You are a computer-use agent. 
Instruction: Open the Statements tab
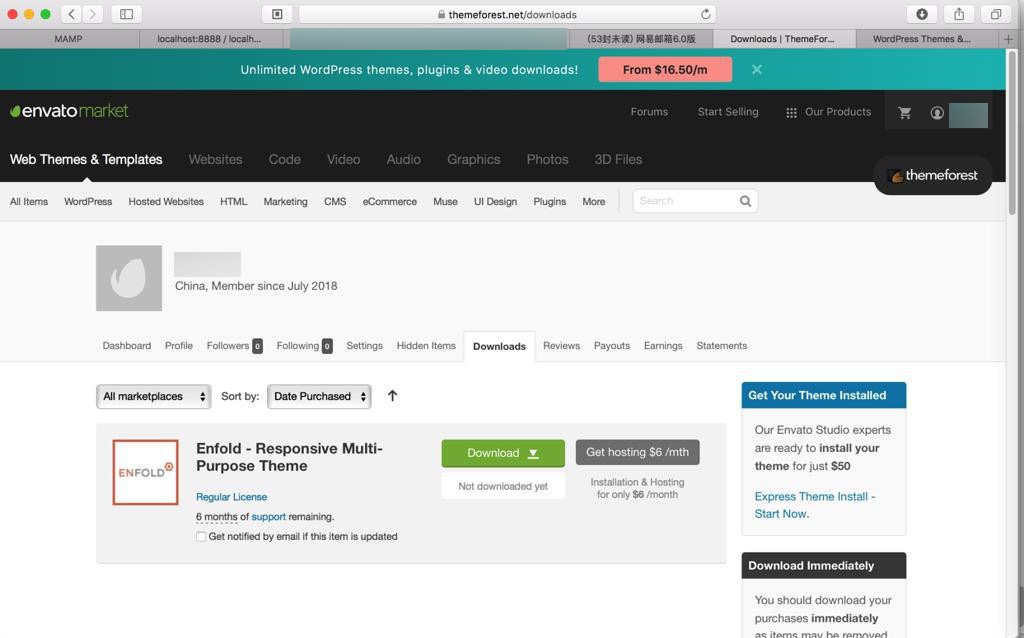click(x=722, y=345)
